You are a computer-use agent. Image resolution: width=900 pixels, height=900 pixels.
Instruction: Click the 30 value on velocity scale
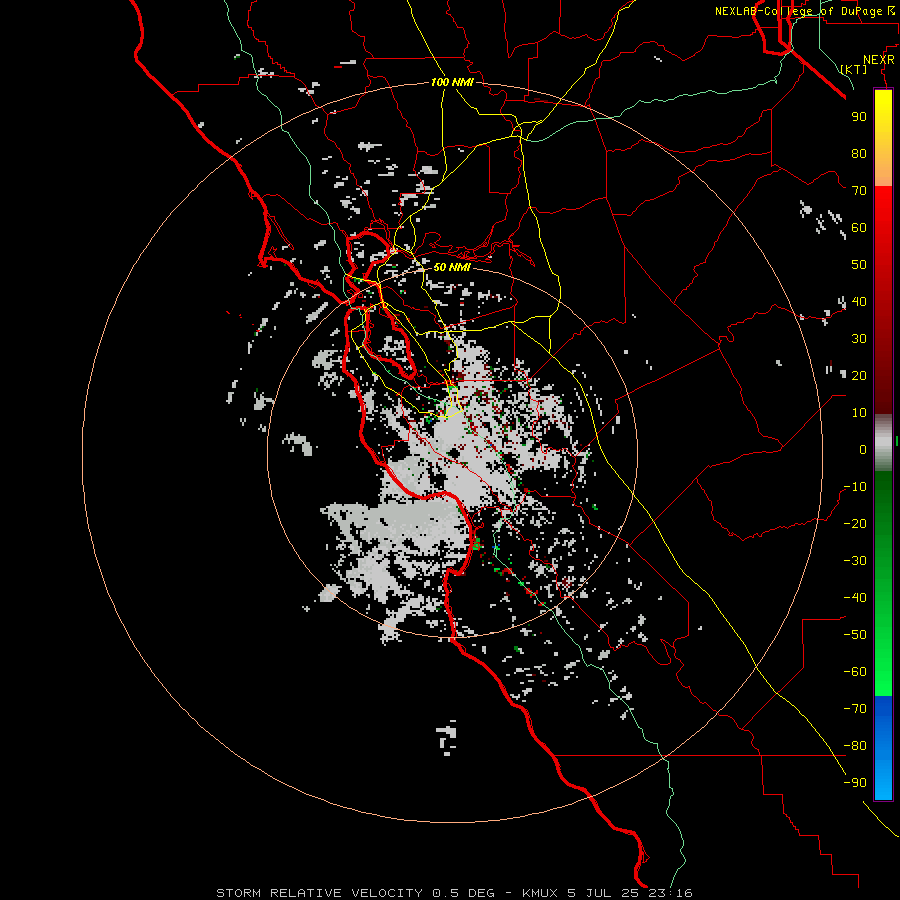859,339
